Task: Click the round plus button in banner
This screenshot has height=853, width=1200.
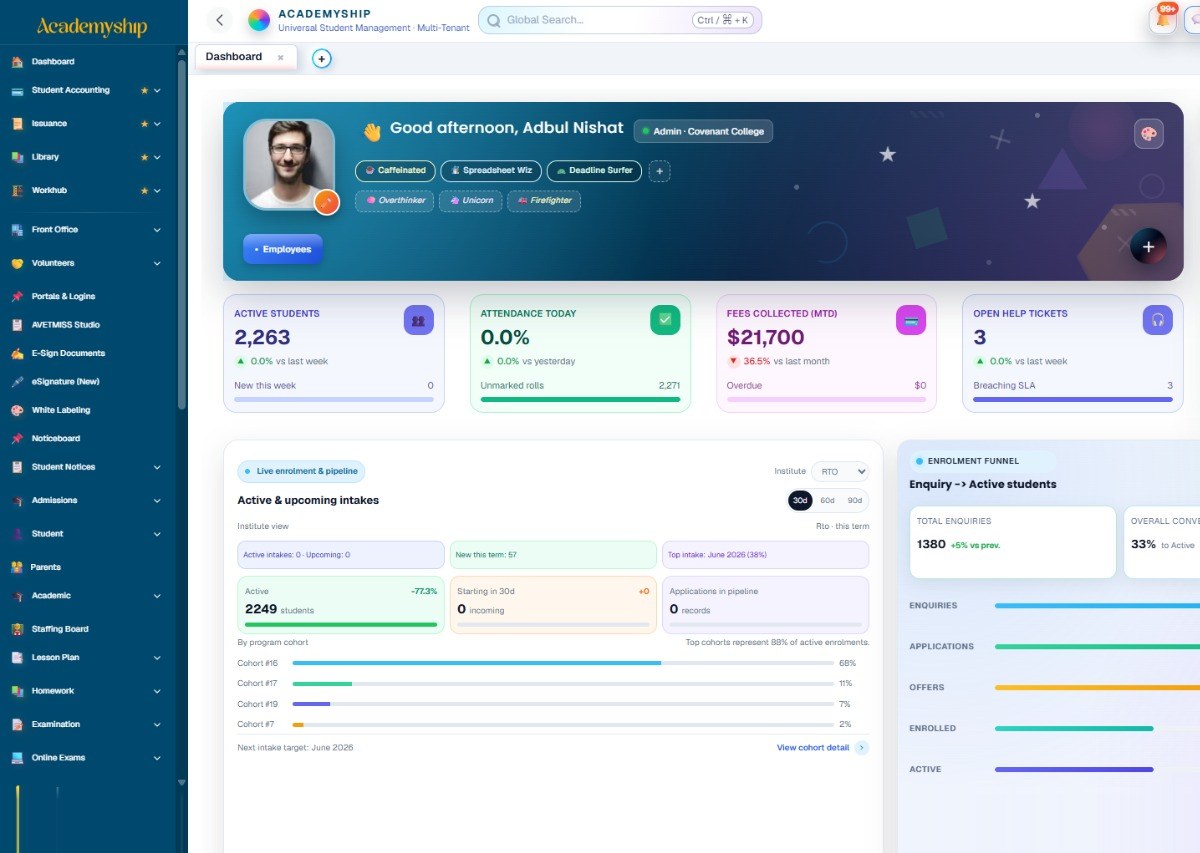Action: point(1148,246)
